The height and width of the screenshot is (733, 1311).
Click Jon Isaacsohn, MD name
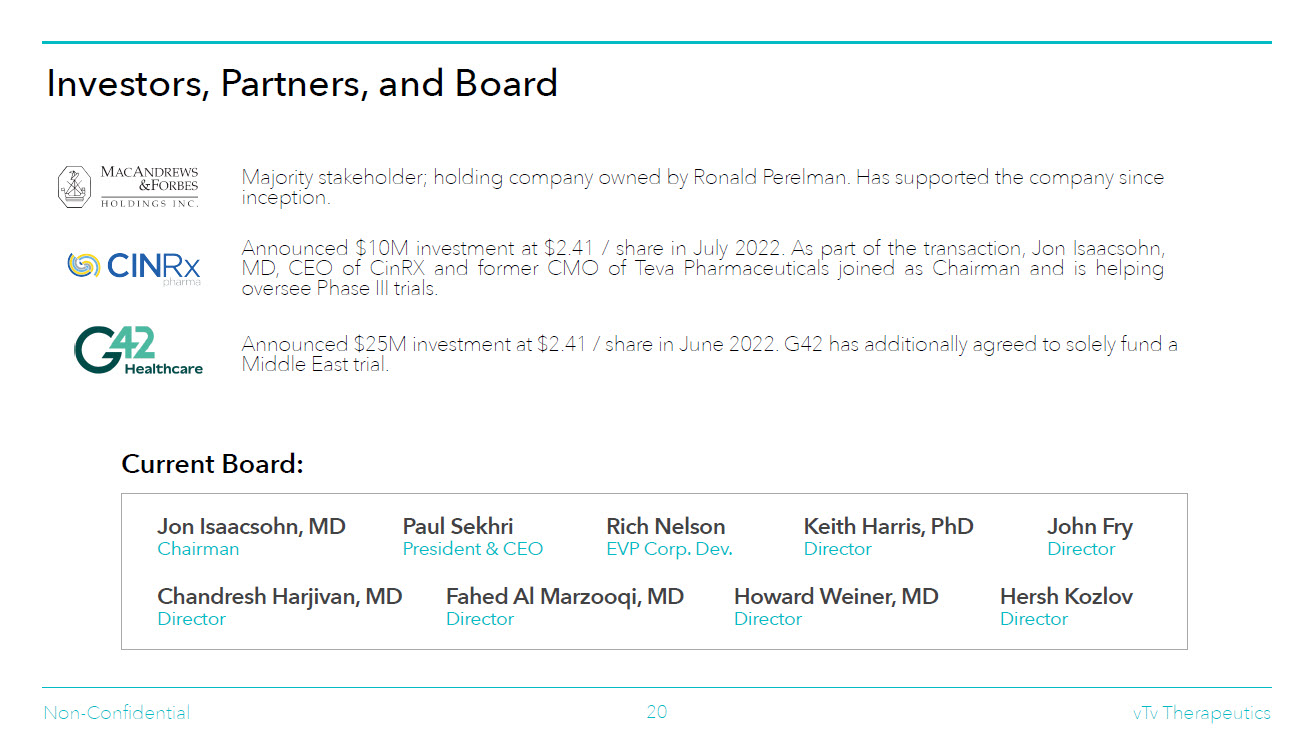tap(251, 527)
